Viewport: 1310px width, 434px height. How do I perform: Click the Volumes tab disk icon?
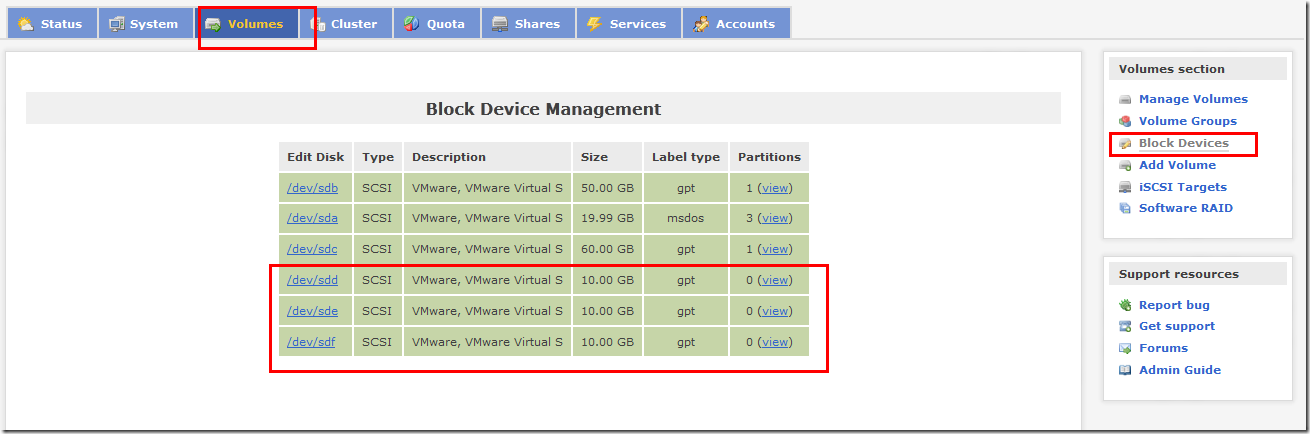[213, 24]
